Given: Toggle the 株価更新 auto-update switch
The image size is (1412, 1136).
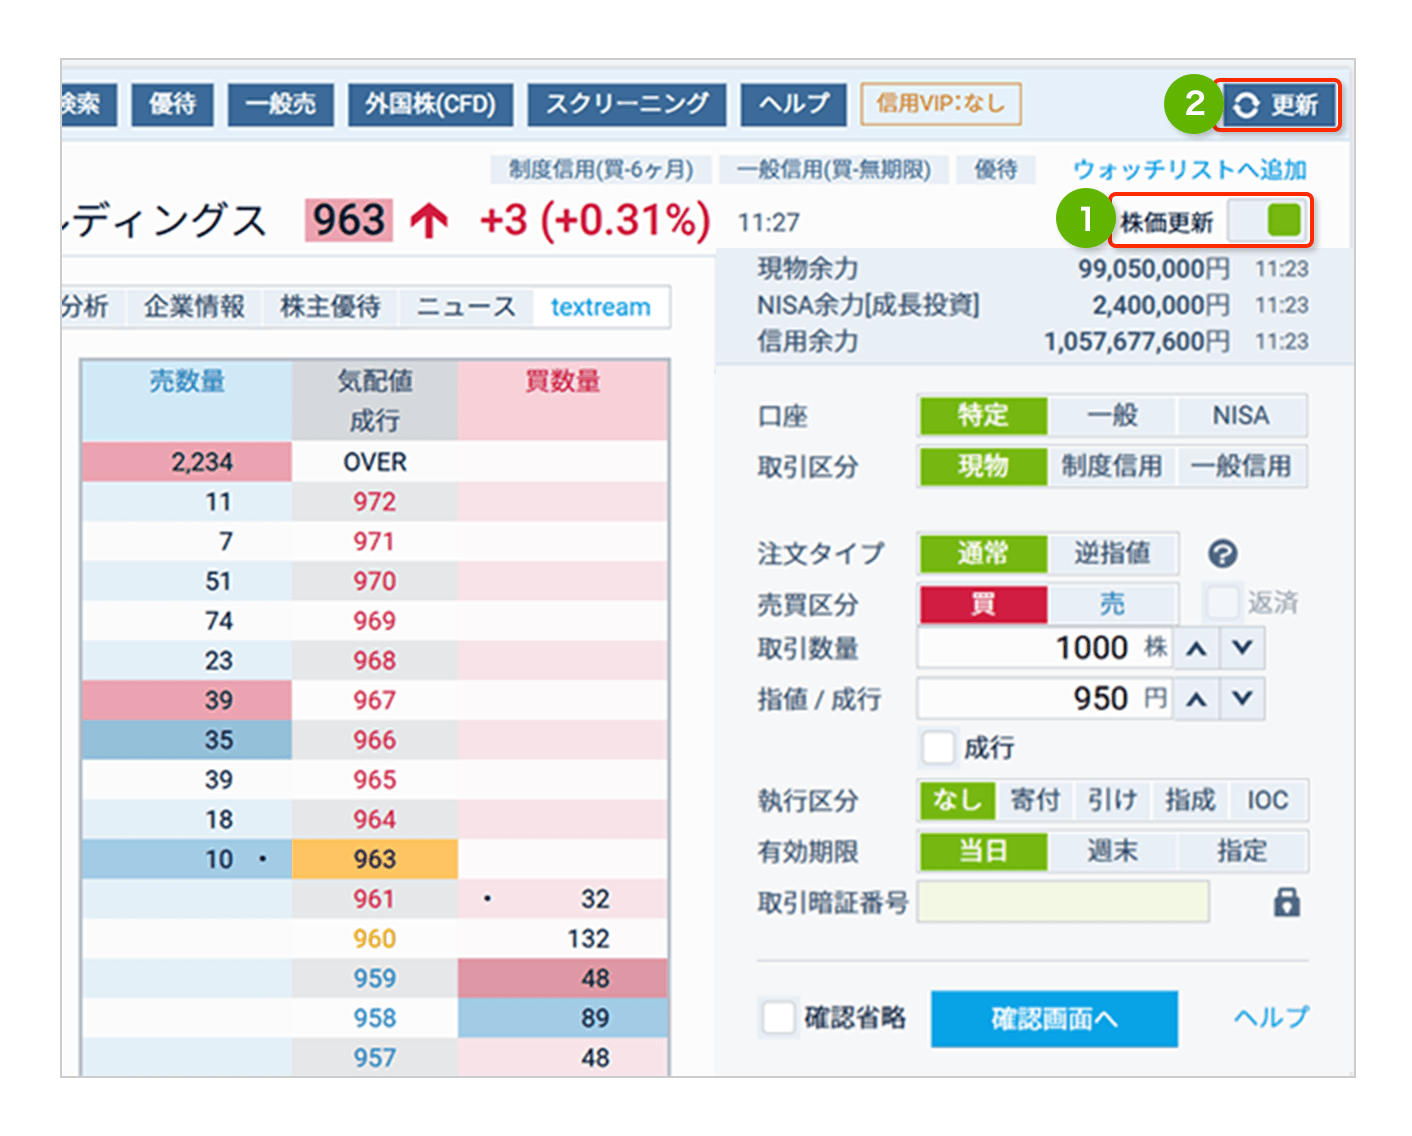Looking at the screenshot, I should [x=1267, y=220].
